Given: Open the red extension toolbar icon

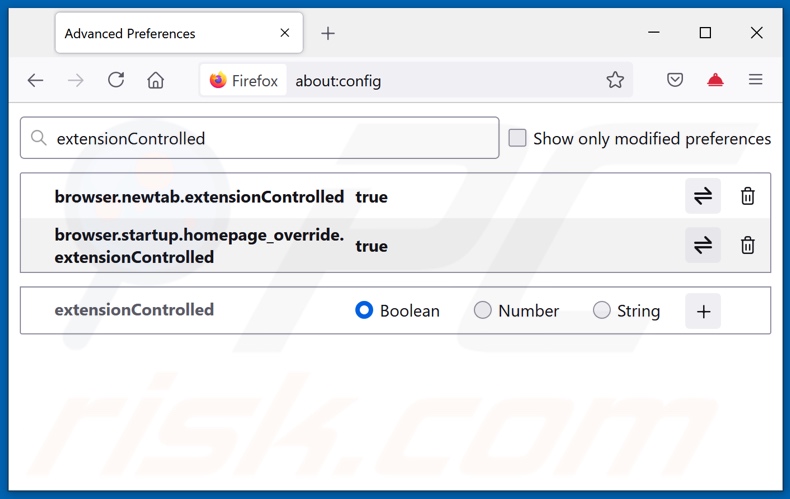Looking at the screenshot, I should [x=715, y=80].
